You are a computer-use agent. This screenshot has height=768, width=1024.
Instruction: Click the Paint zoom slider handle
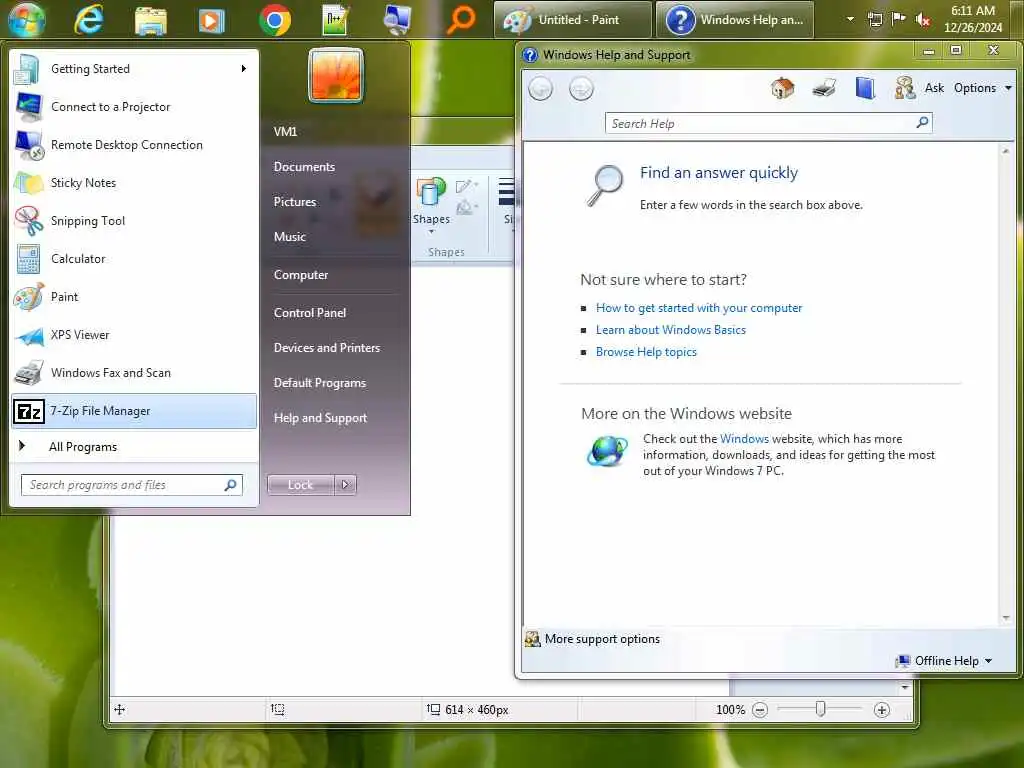(821, 709)
